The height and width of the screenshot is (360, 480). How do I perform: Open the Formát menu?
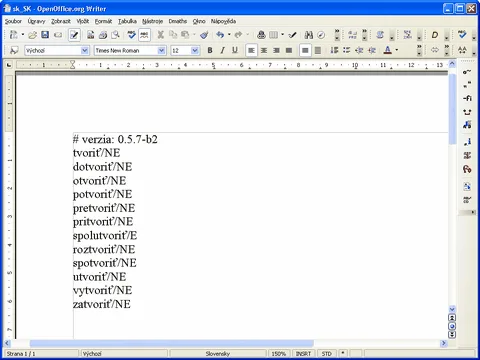tap(103, 21)
